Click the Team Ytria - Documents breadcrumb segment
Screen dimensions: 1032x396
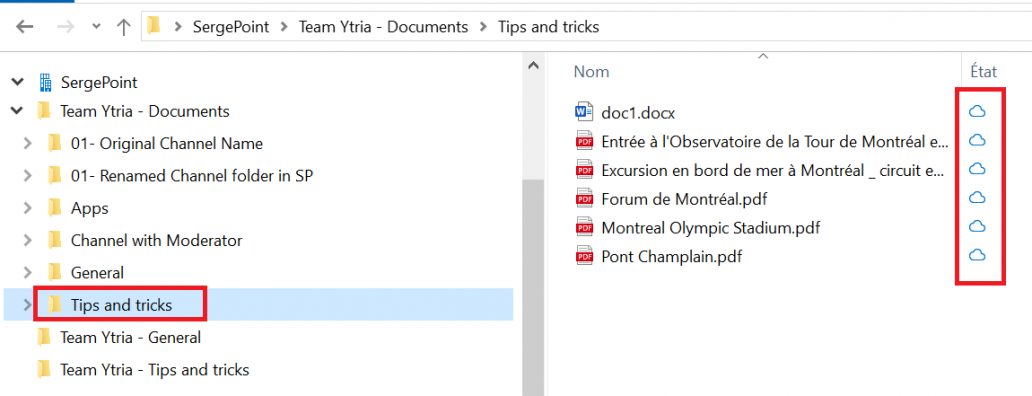click(383, 27)
